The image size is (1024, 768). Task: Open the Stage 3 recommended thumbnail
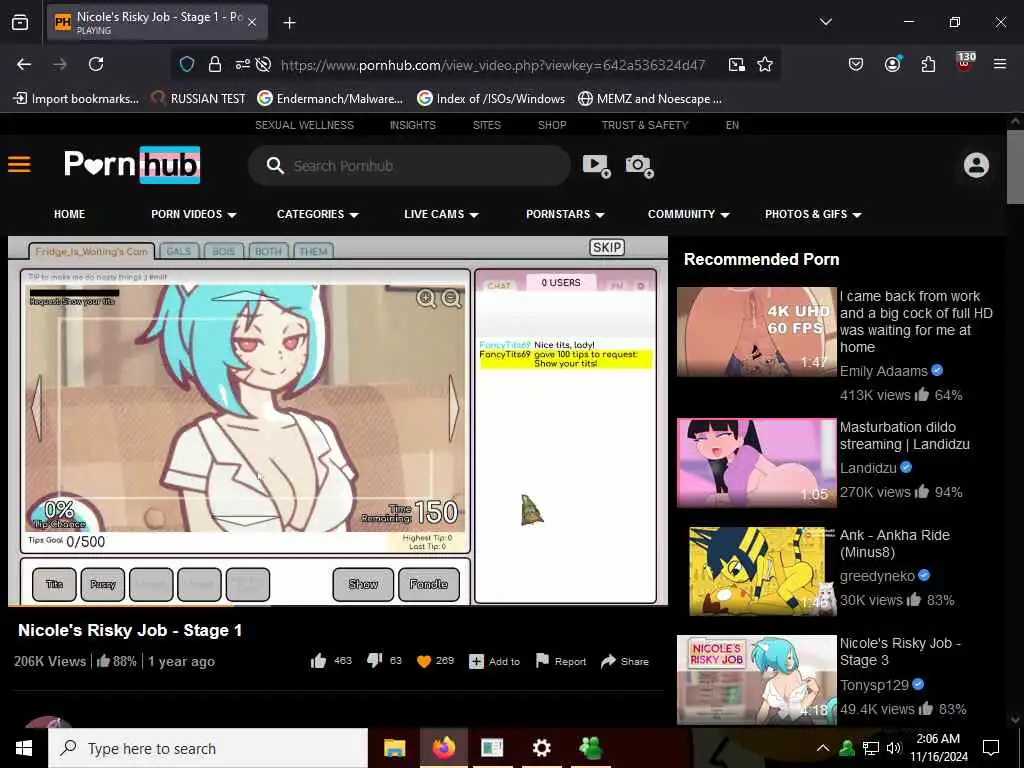756,679
